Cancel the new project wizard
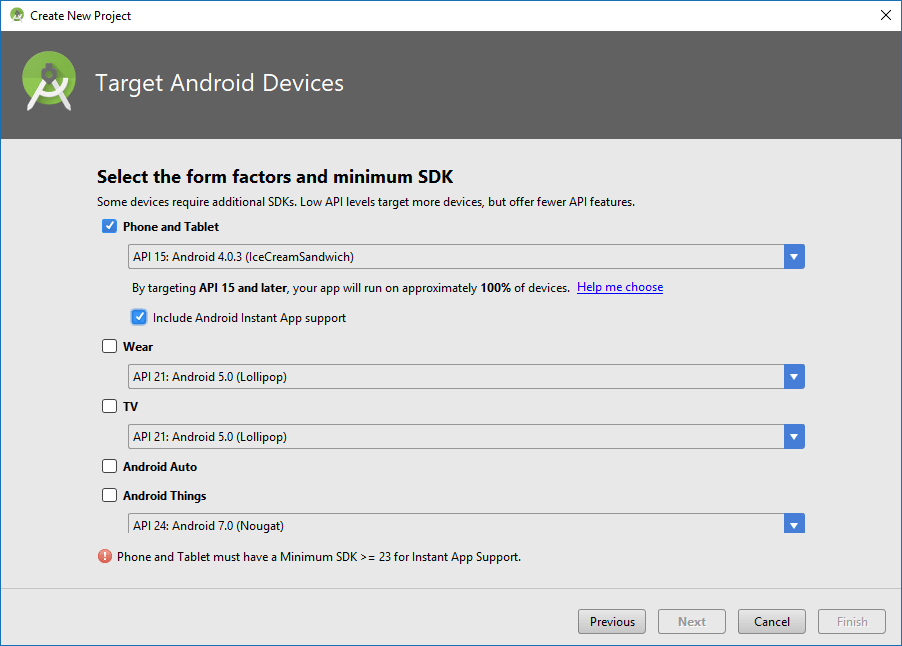The height and width of the screenshot is (646, 902). click(x=772, y=621)
